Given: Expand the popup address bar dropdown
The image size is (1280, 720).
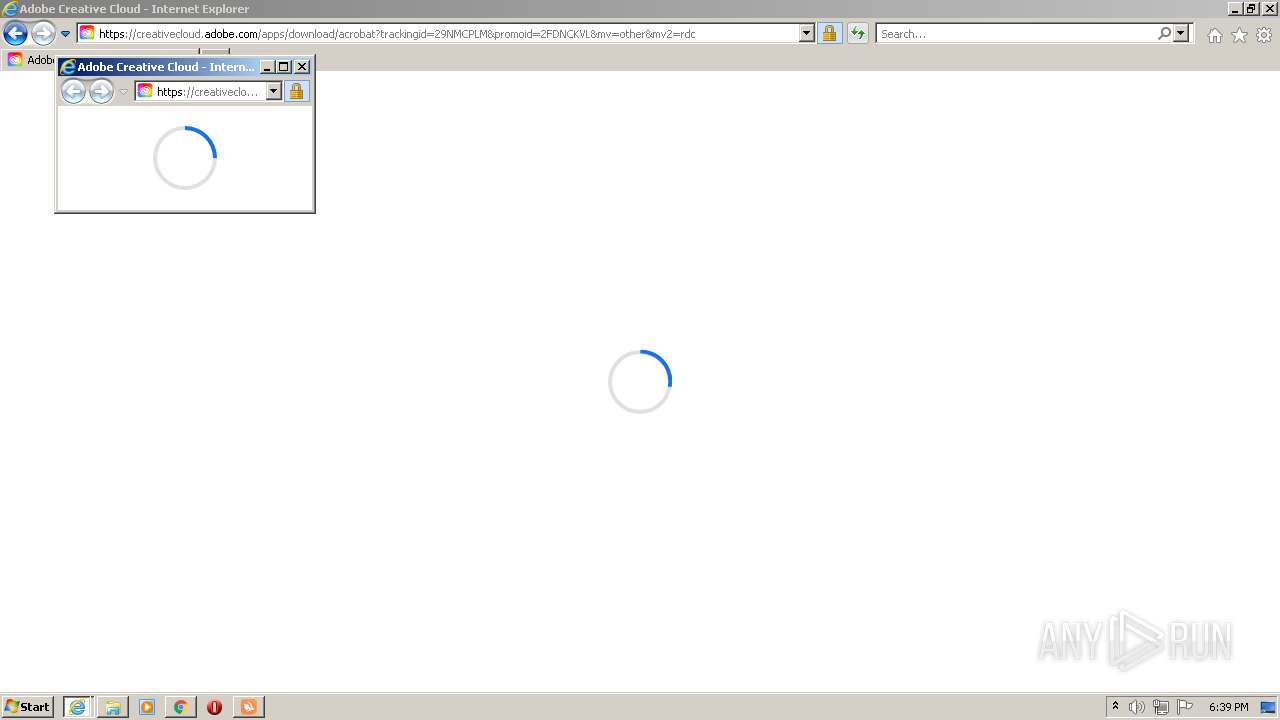Looking at the screenshot, I should tap(274, 92).
